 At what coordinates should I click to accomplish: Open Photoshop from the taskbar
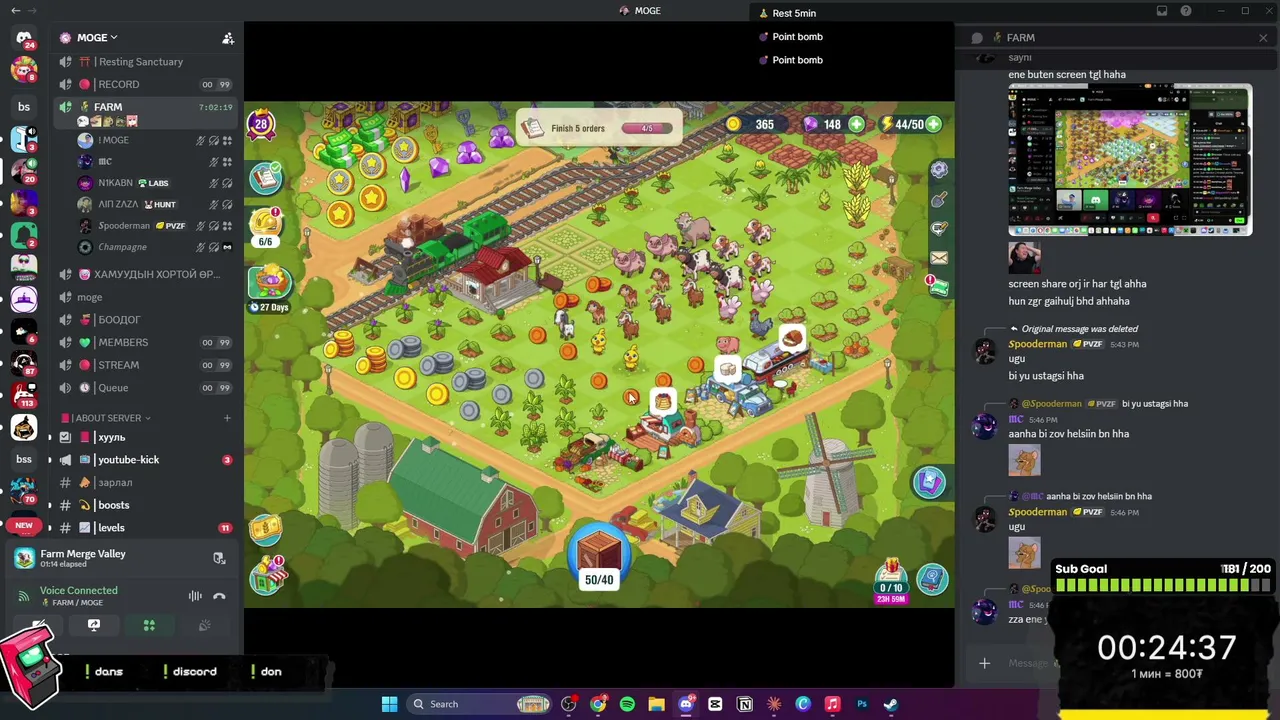point(862,704)
